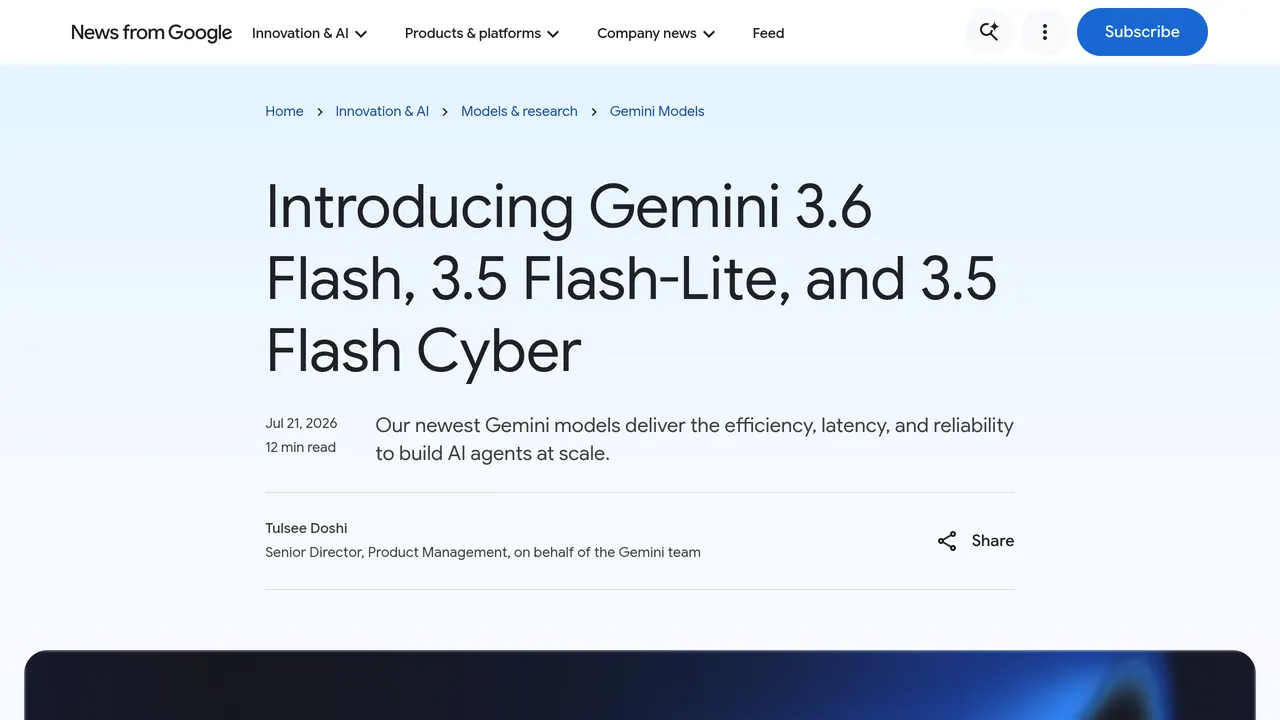Open the Innovation & AI breadcrumb link
The height and width of the screenshot is (720, 1280).
point(382,111)
